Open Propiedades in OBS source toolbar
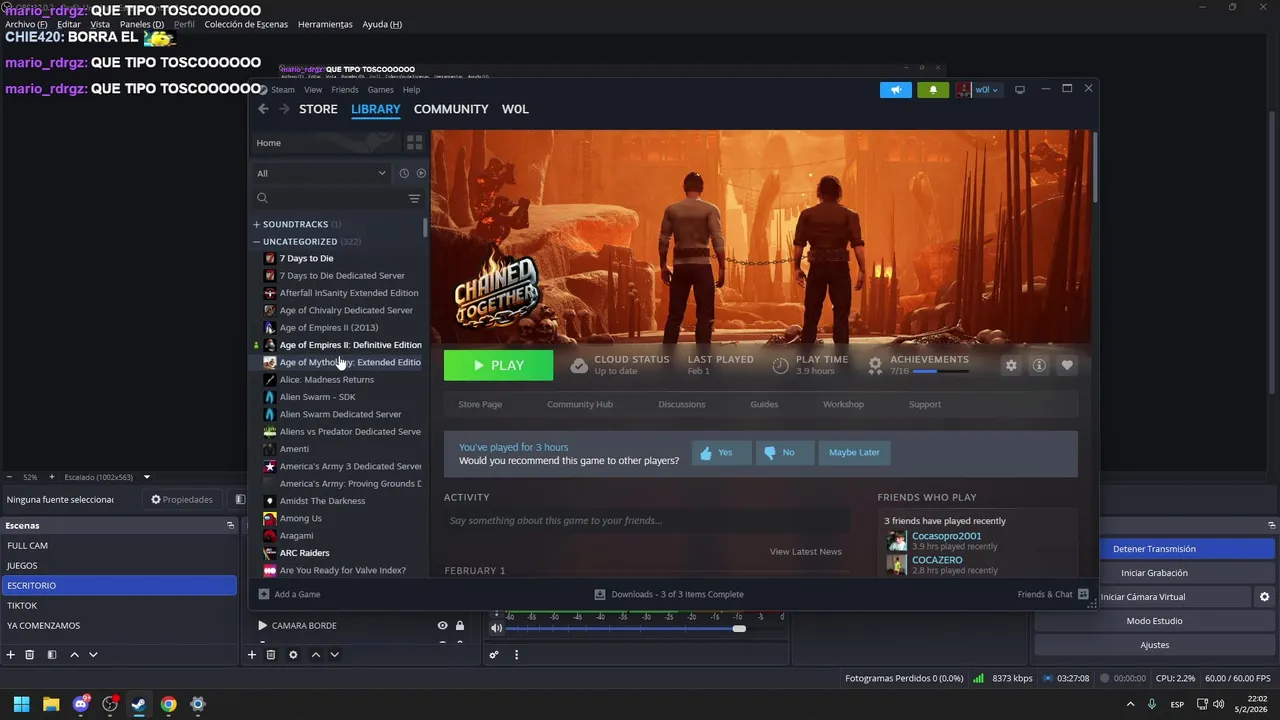 (182, 499)
